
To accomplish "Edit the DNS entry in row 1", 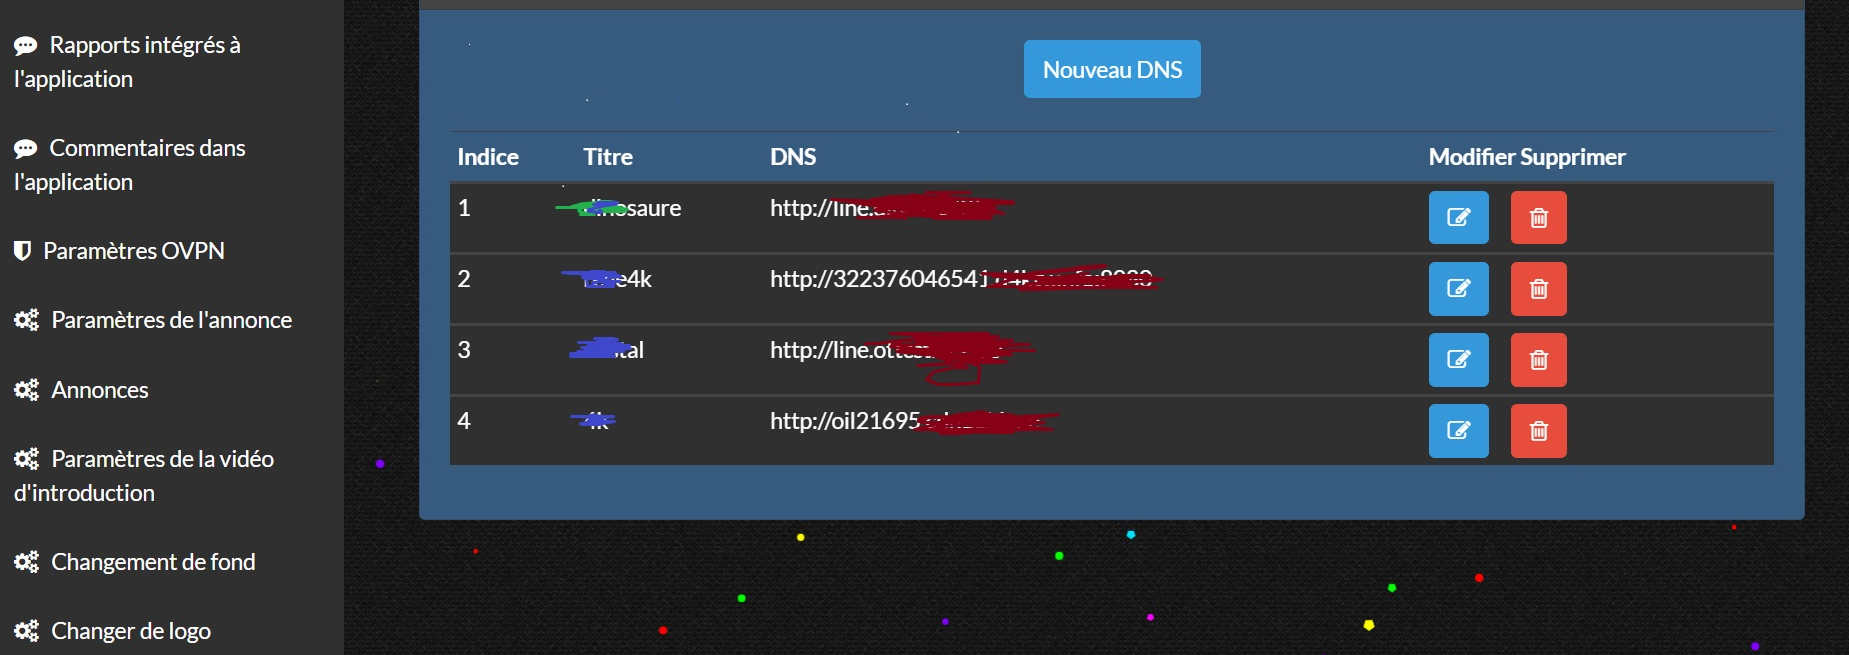I will (x=1458, y=218).
